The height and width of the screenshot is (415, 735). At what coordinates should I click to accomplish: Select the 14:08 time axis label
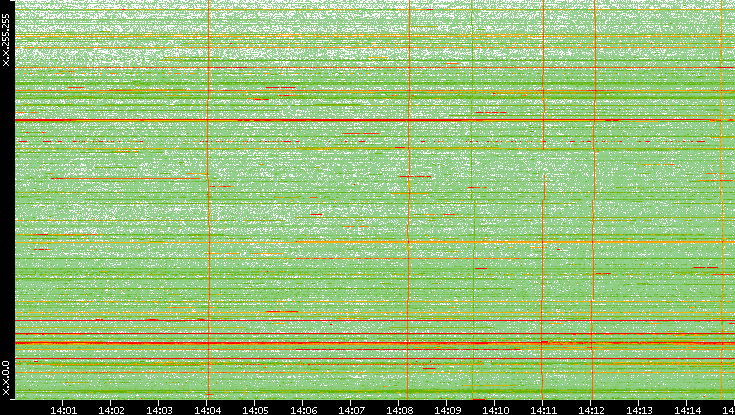(399, 410)
